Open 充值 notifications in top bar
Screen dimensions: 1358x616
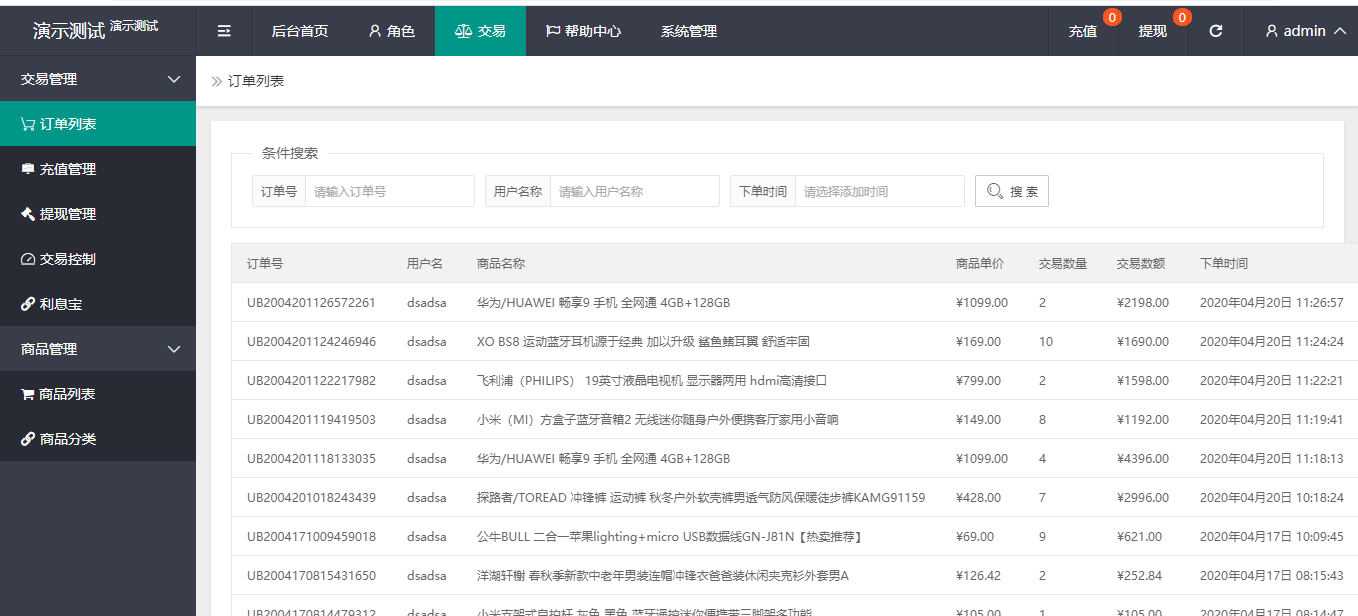(x=1083, y=31)
